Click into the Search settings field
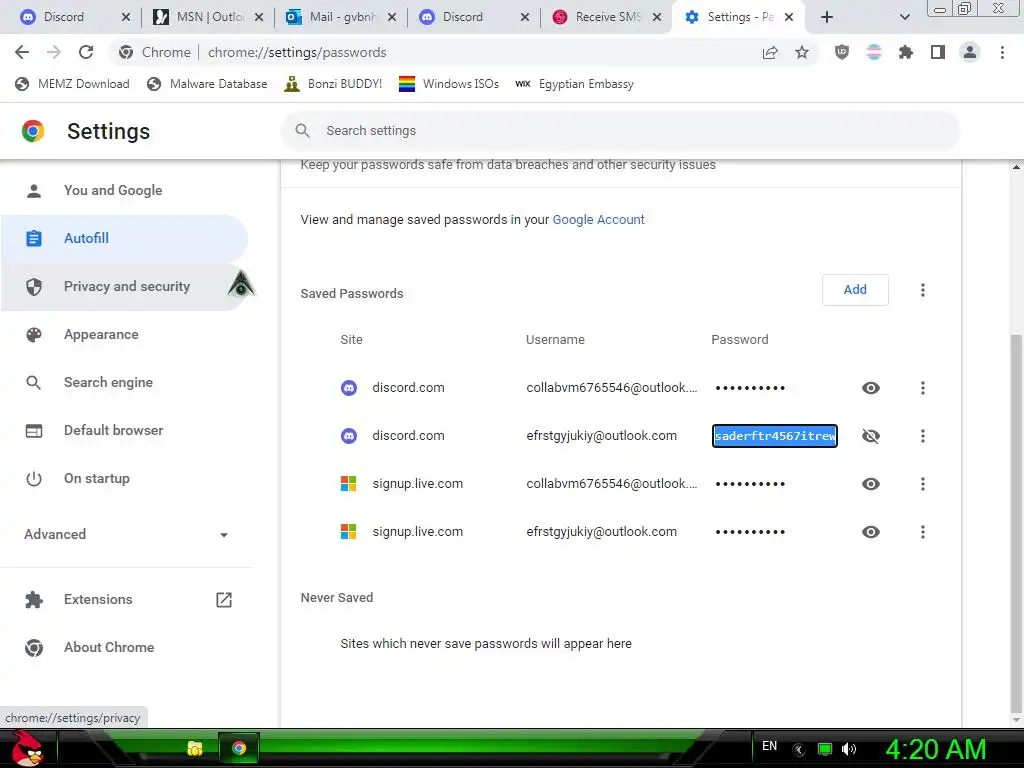 click(x=620, y=131)
